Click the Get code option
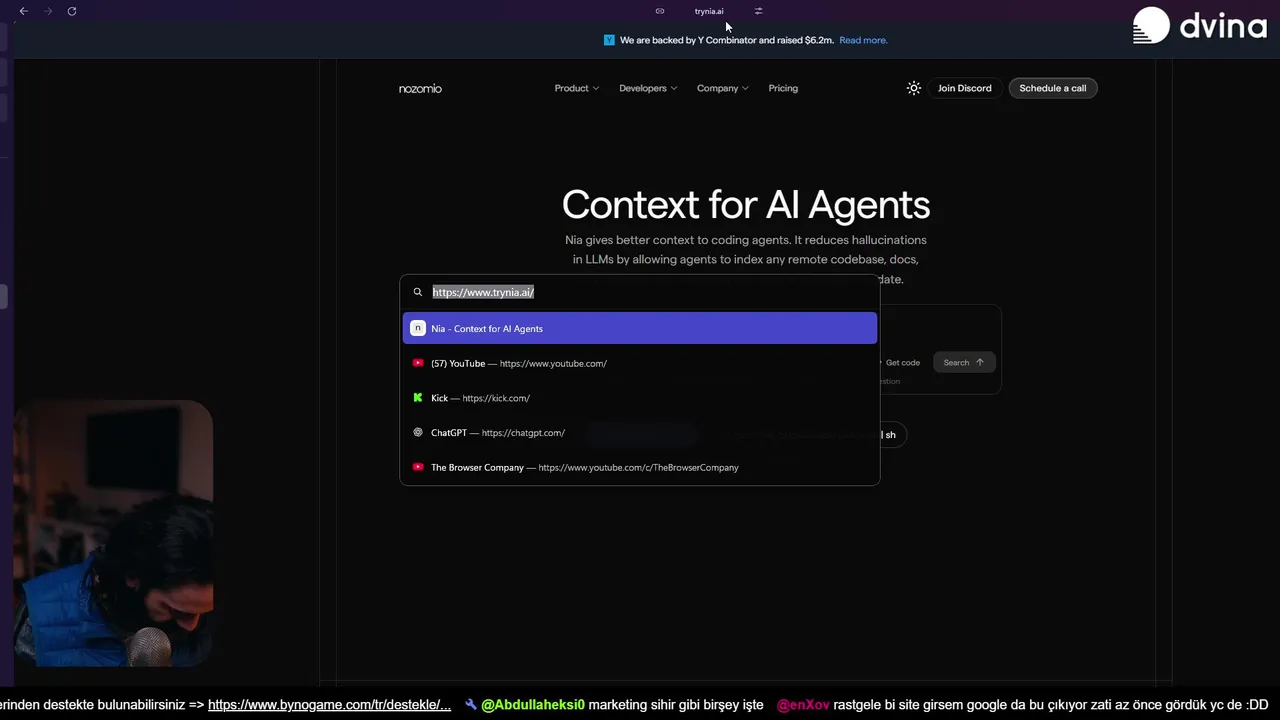 [900, 362]
